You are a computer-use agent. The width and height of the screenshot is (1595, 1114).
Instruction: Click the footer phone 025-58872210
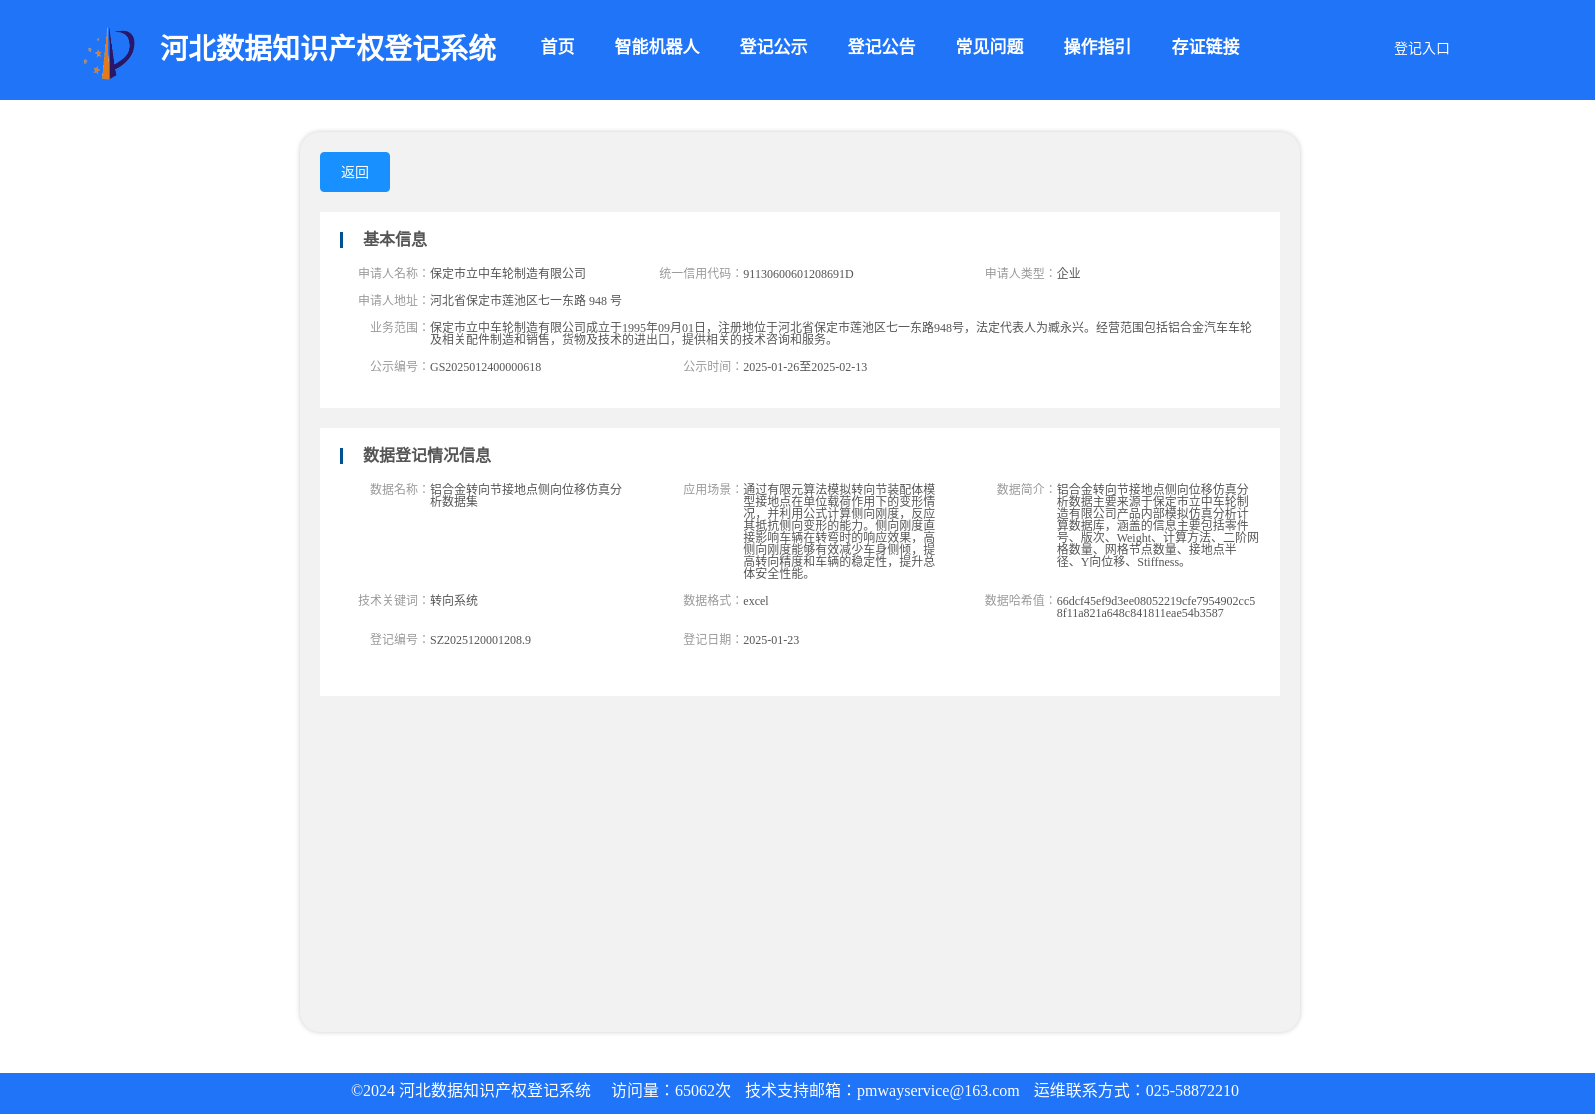(1192, 1091)
